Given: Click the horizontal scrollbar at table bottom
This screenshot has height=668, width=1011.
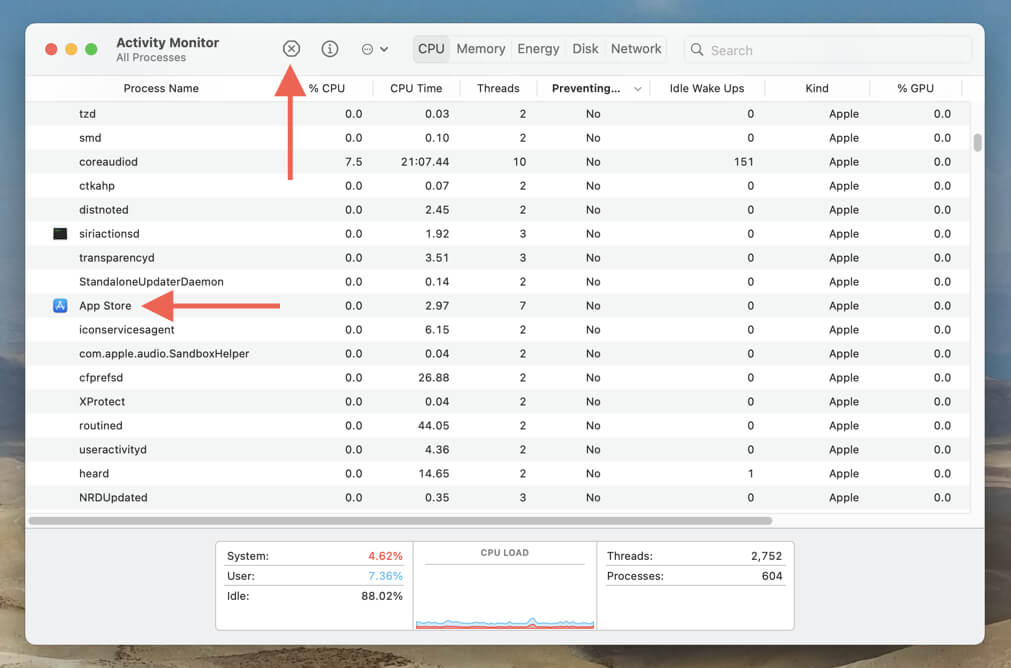Looking at the screenshot, I should [x=400, y=520].
